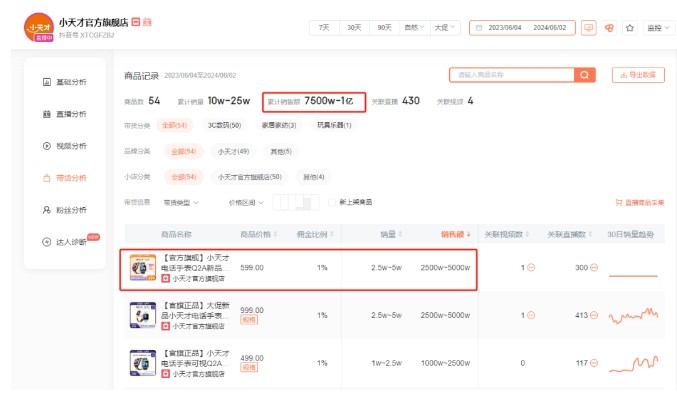Click the star favorite icon
Viewport: 677px width, 396px height.
(x=630, y=28)
